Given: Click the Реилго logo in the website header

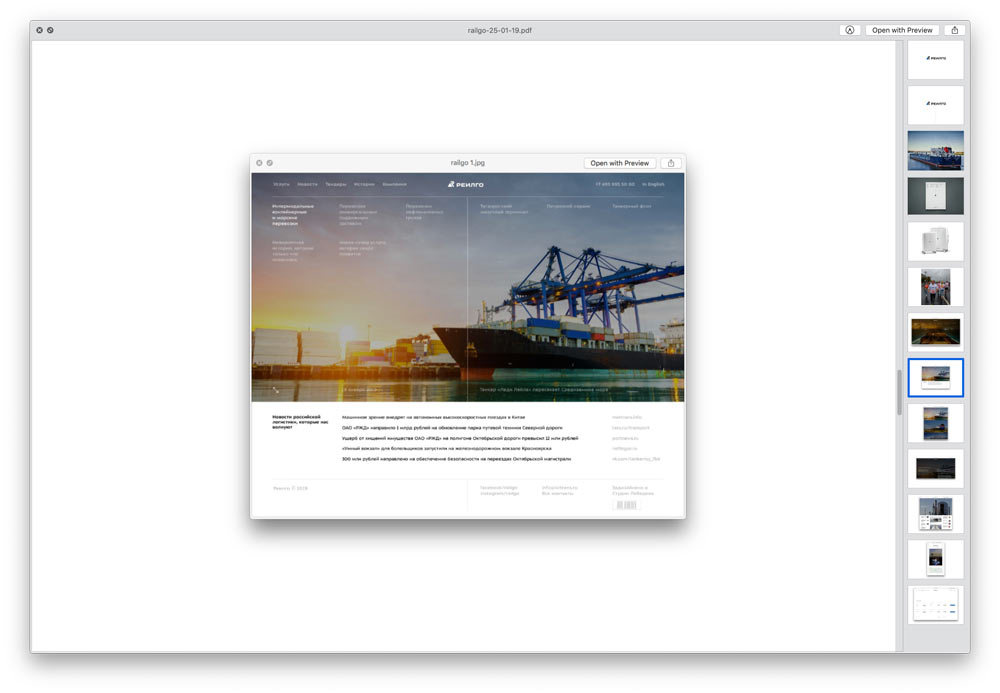Looking at the screenshot, I should click(x=466, y=184).
